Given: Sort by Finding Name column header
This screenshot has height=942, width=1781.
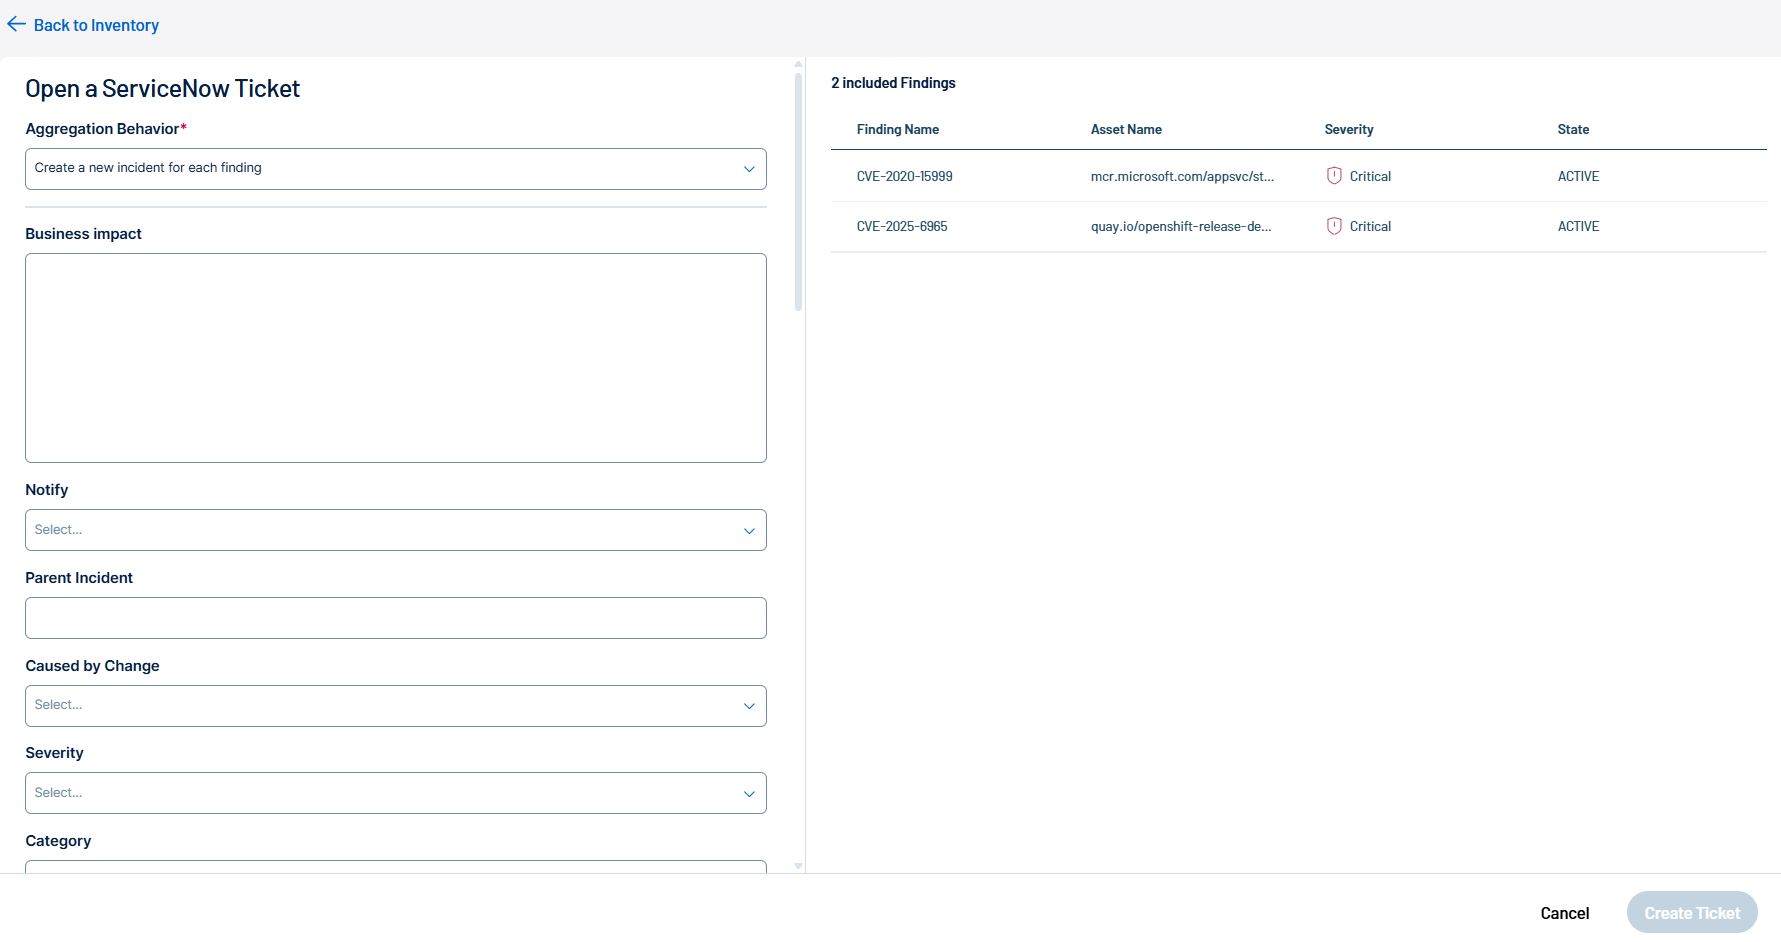Looking at the screenshot, I should coord(897,129).
